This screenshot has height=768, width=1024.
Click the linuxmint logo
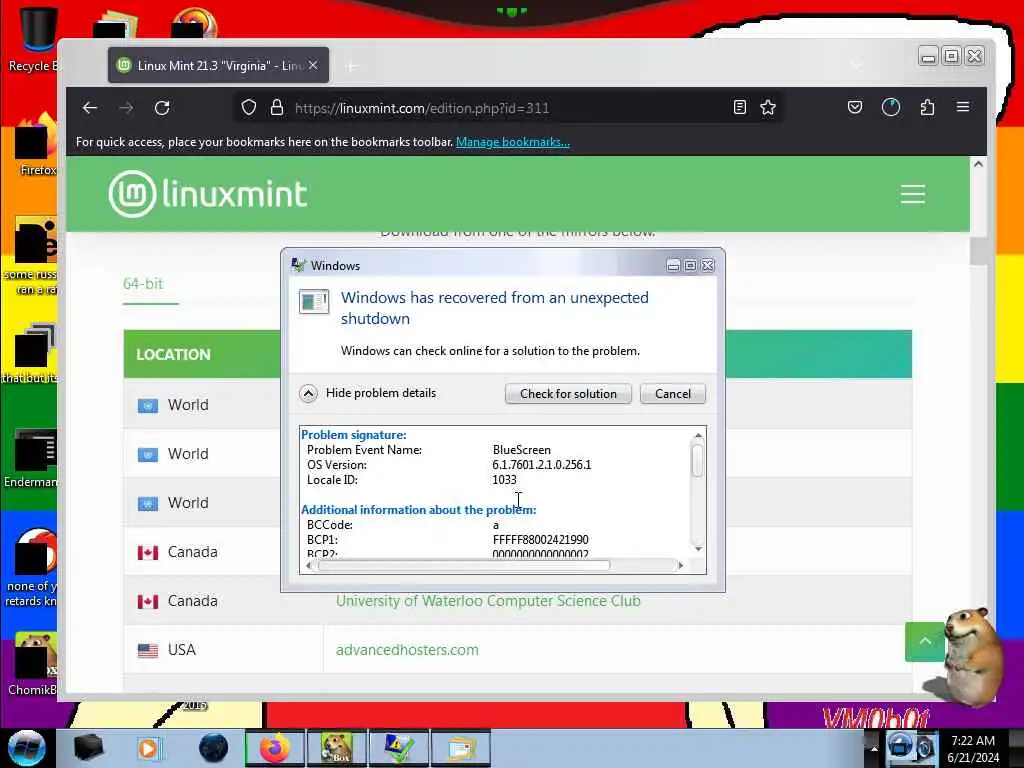(x=208, y=194)
